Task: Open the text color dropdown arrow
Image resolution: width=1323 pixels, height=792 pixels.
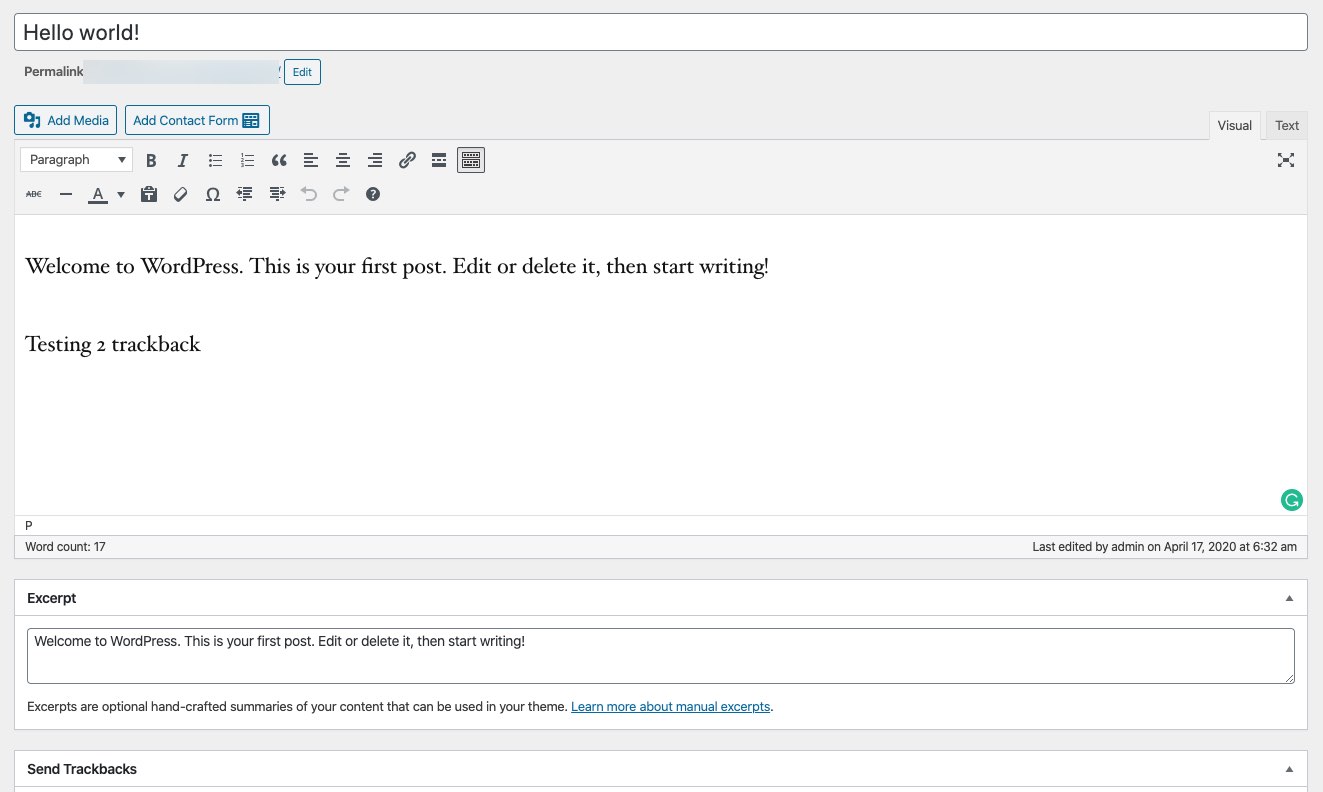Action: pyautogui.click(x=121, y=194)
